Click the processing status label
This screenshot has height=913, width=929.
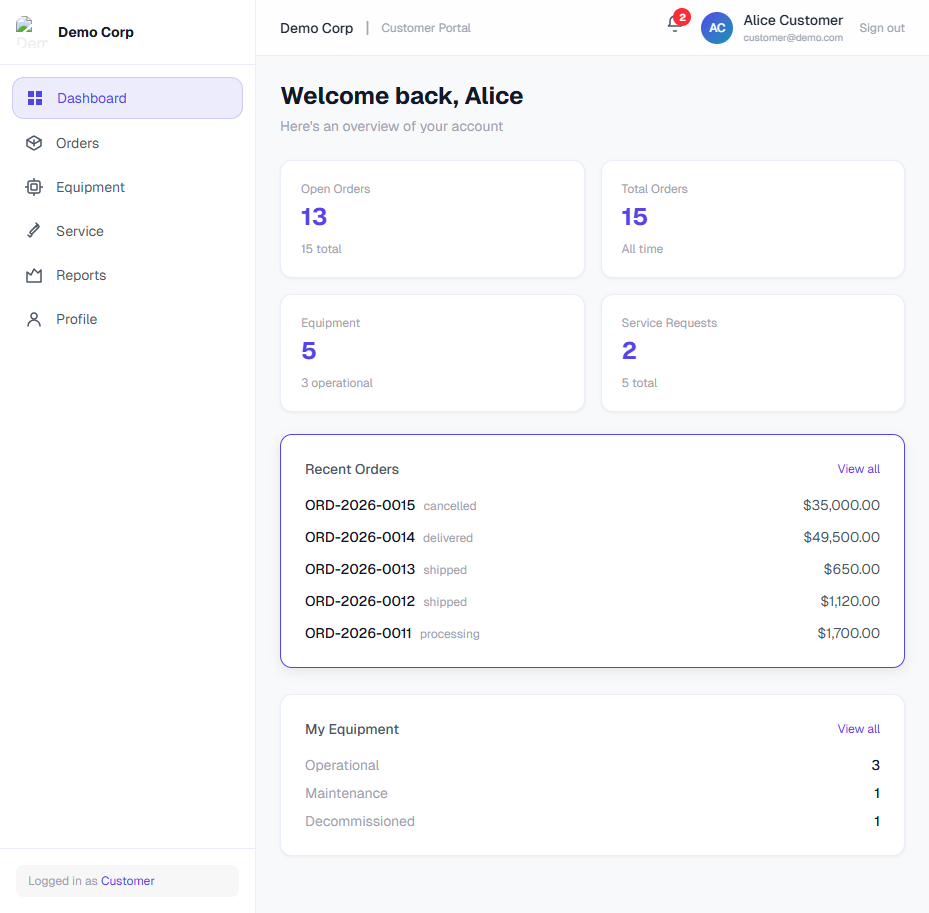point(450,634)
